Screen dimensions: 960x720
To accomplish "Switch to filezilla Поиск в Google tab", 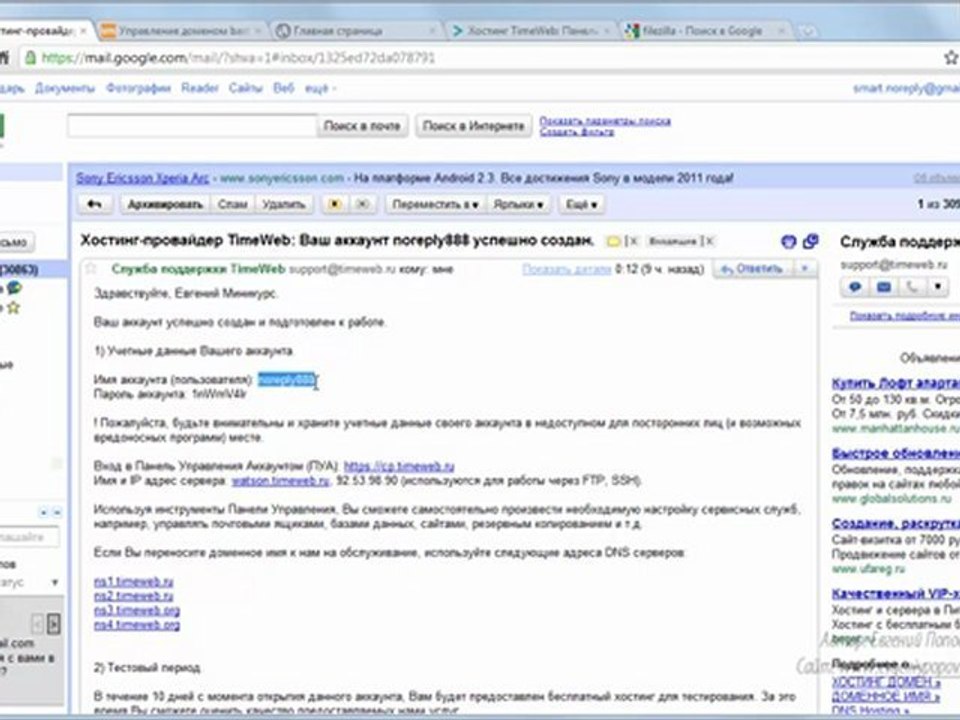I will tap(705, 31).
